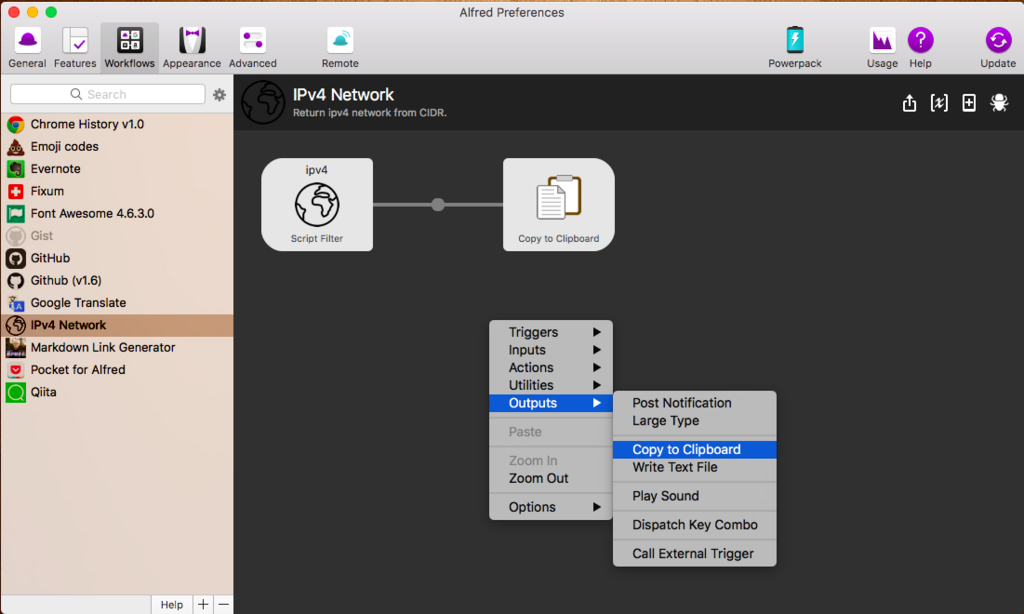Viewport: 1024px width, 614px height.
Task: Select Chrome History v1.0 workflow
Action: [117, 124]
